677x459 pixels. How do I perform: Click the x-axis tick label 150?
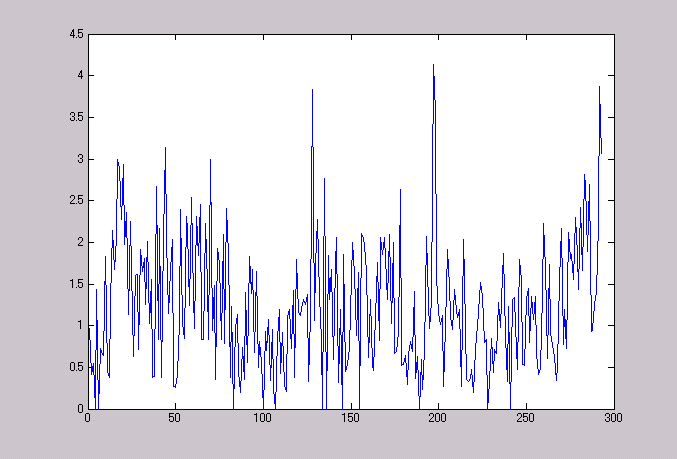click(x=350, y=419)
